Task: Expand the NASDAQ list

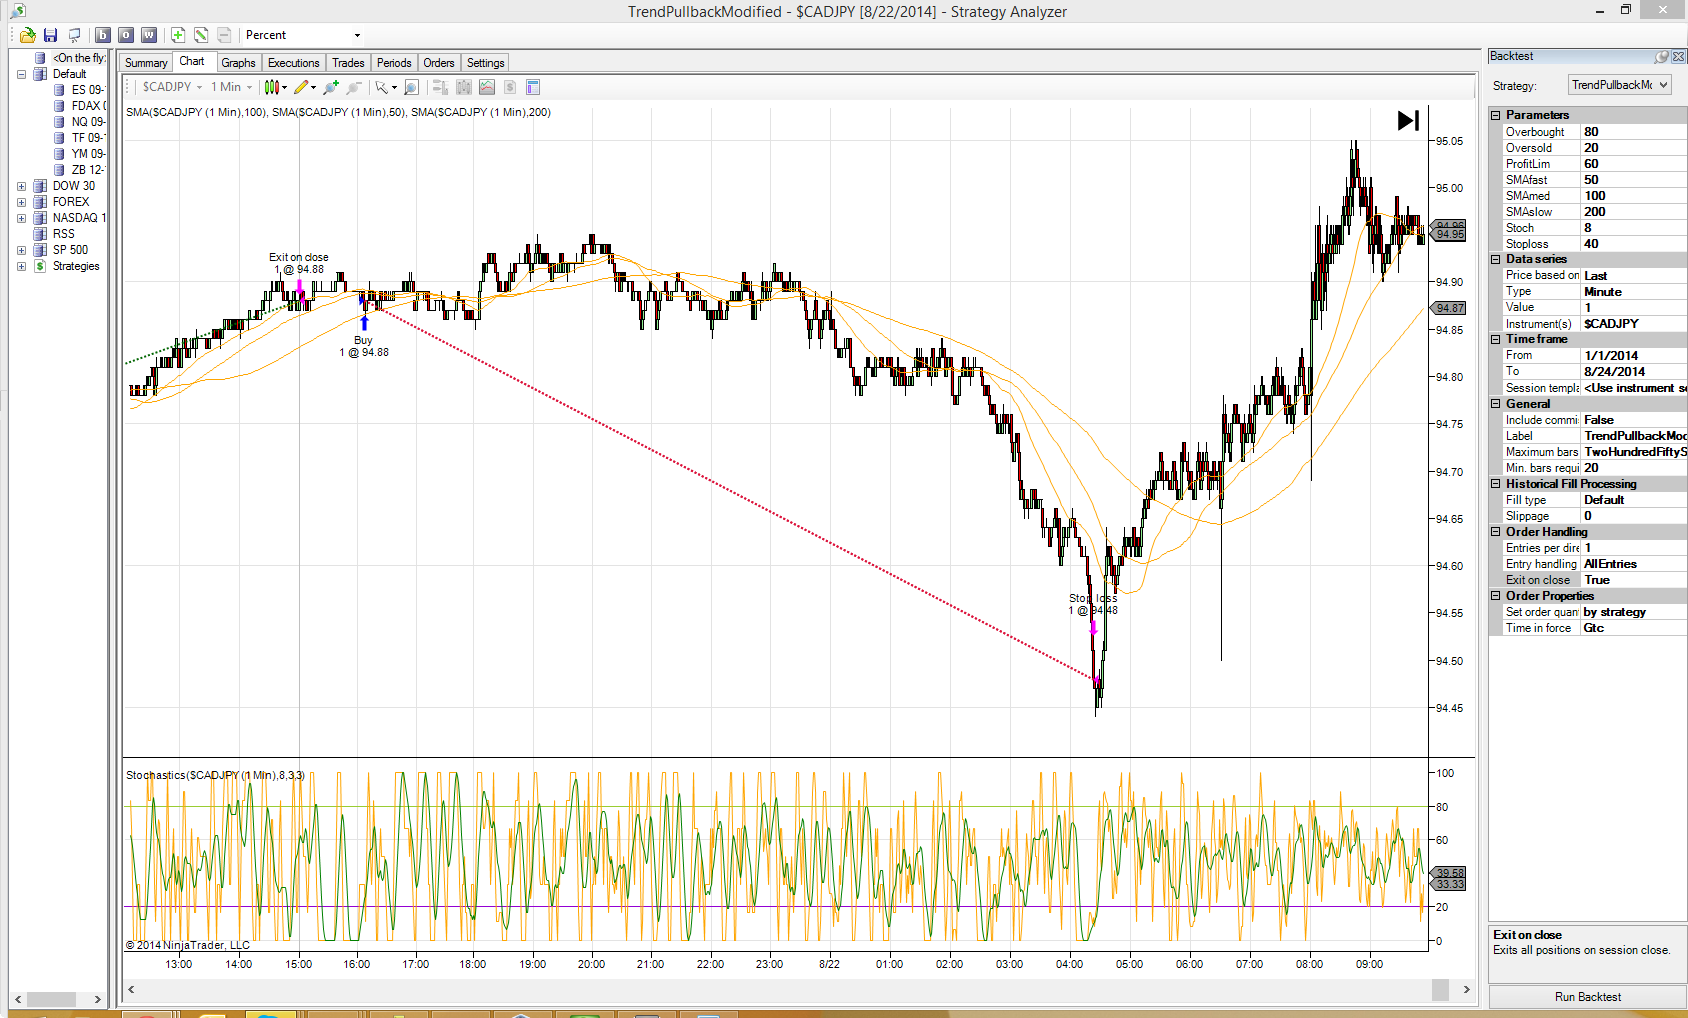Action: point(21,218)
